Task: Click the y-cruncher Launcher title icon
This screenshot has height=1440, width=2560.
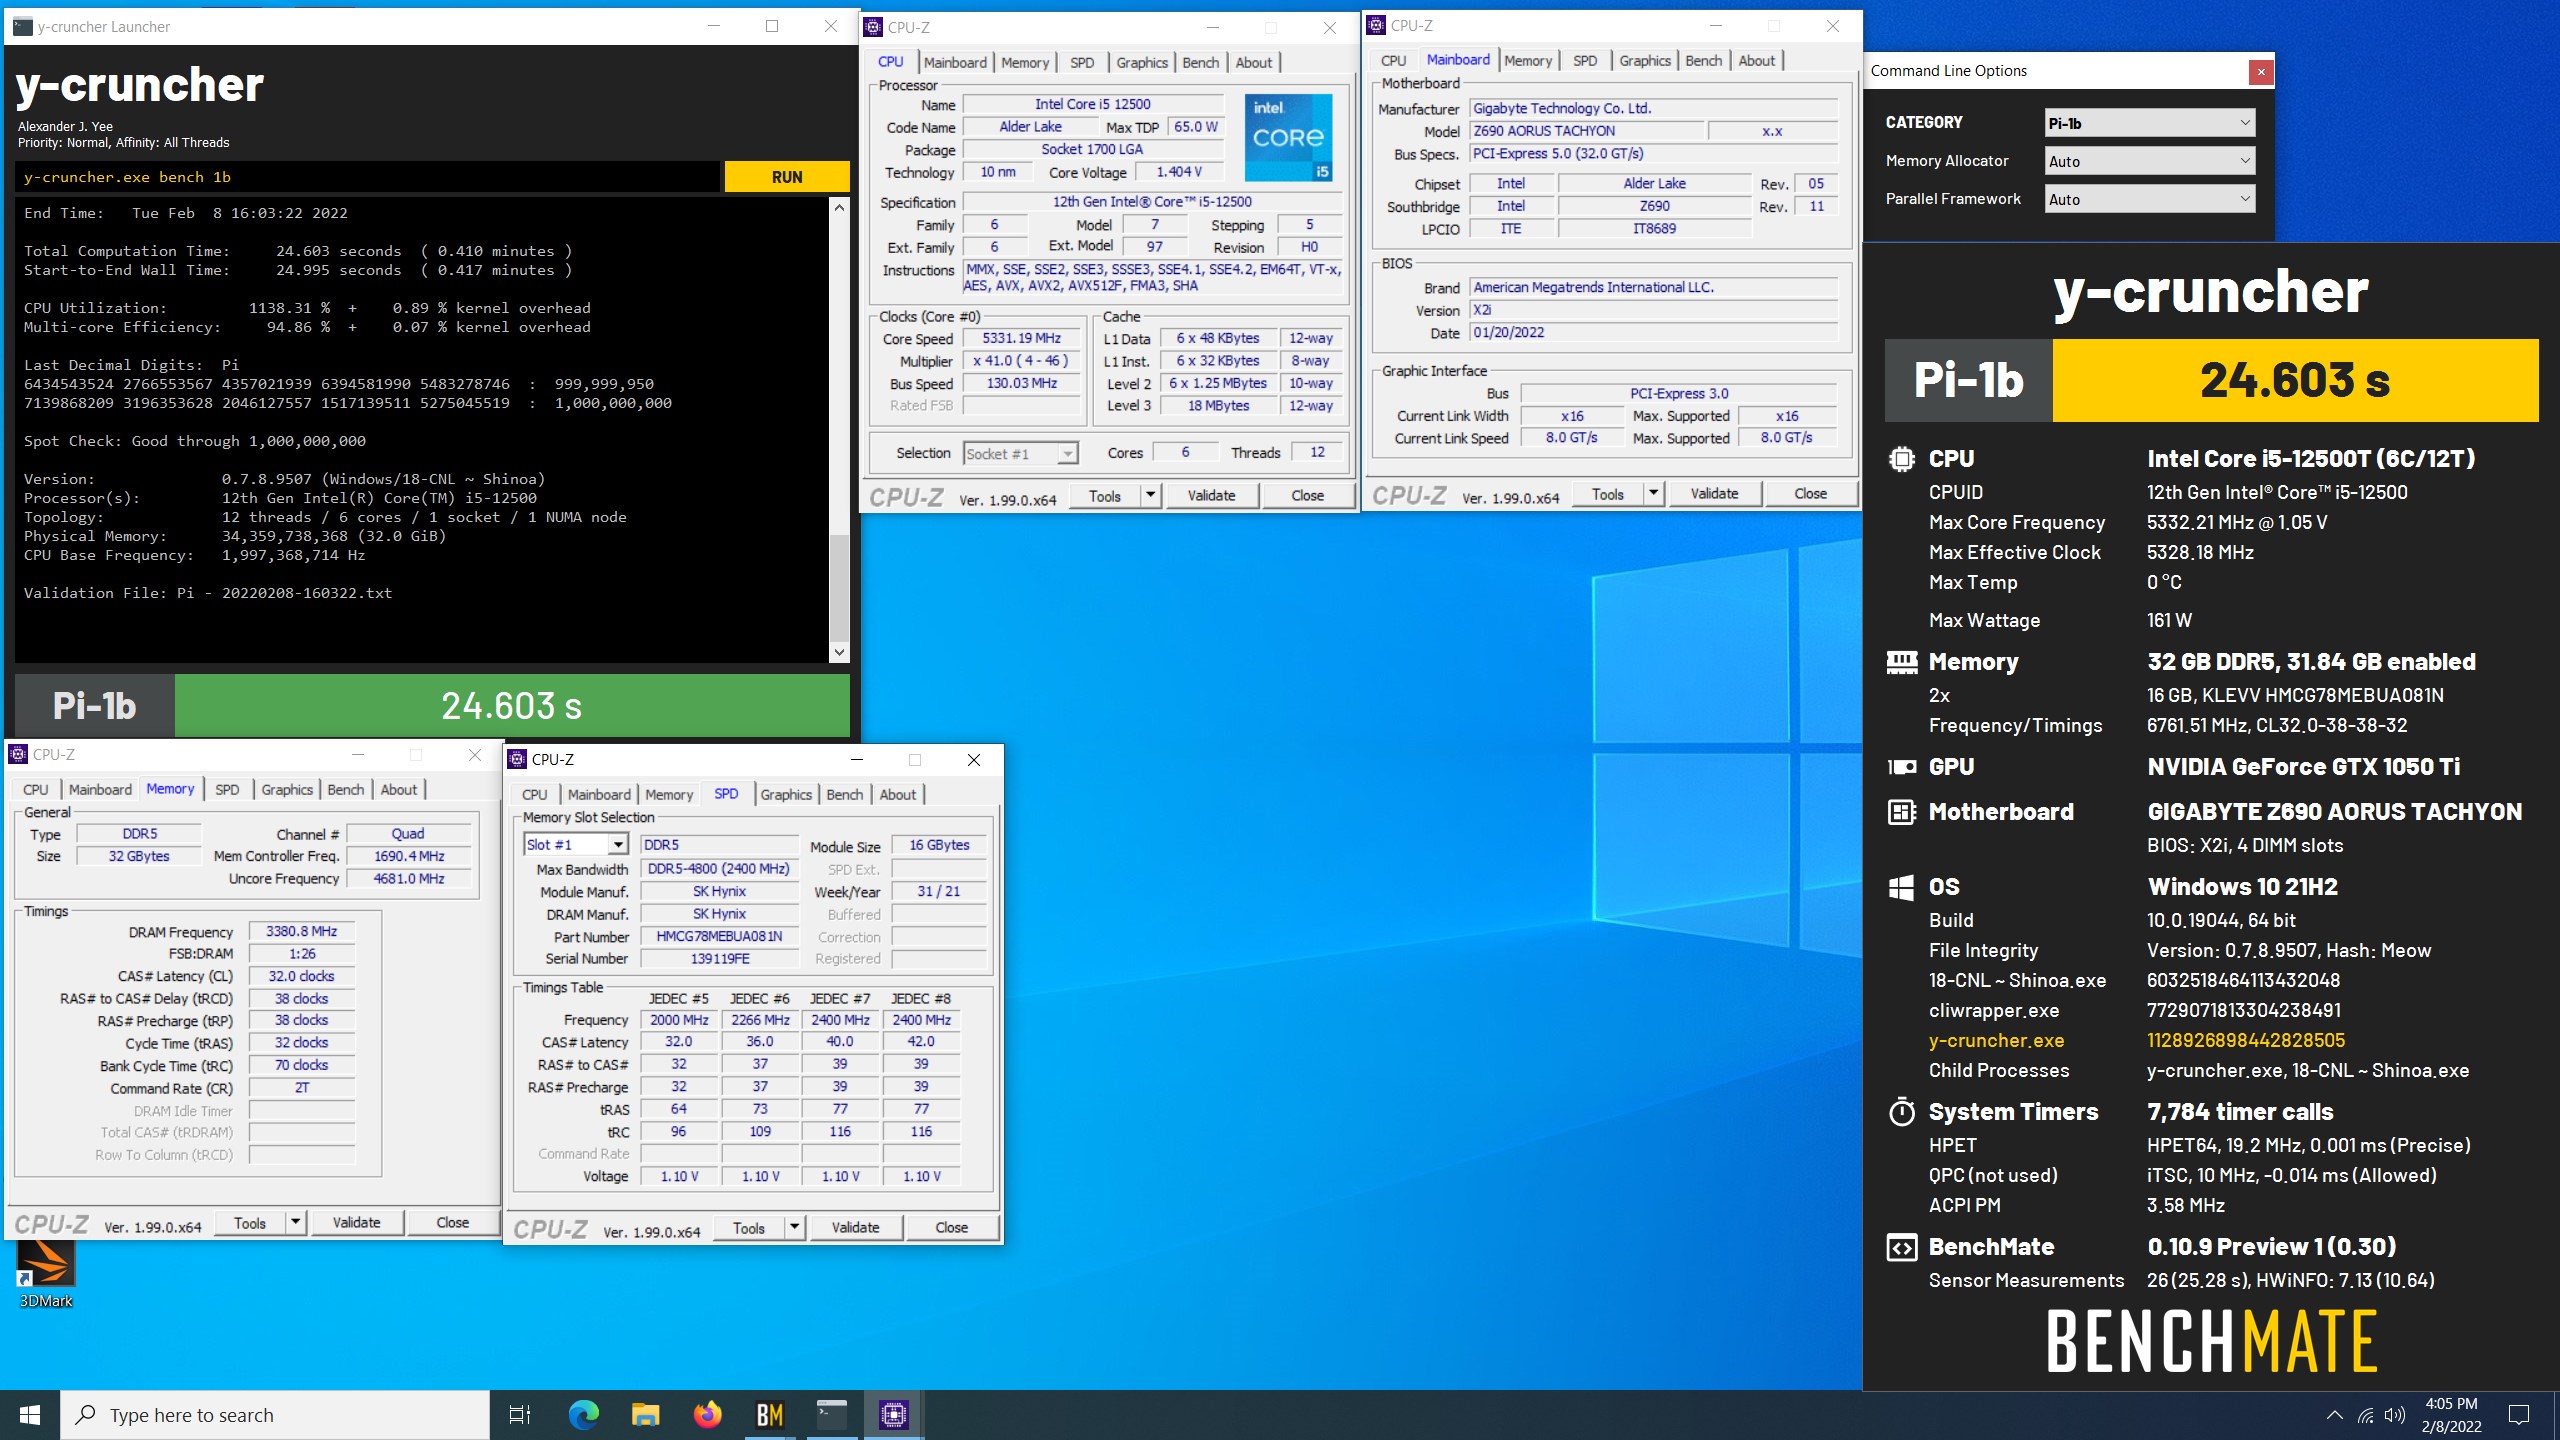Action: 22,27
